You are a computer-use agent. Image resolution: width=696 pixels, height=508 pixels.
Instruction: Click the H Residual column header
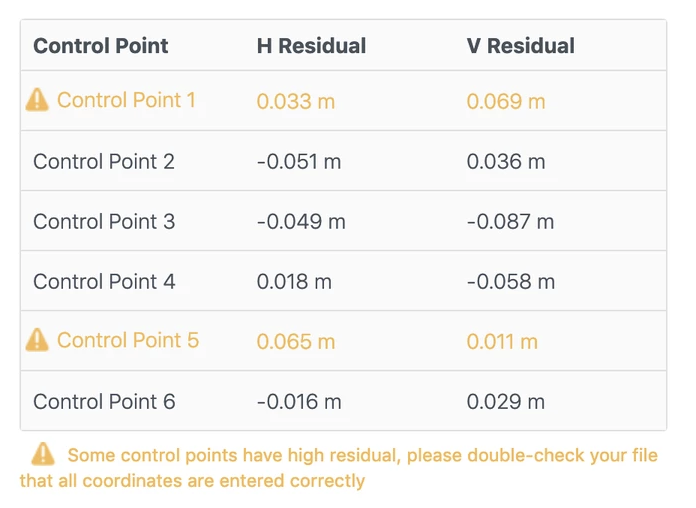point(312,46)
